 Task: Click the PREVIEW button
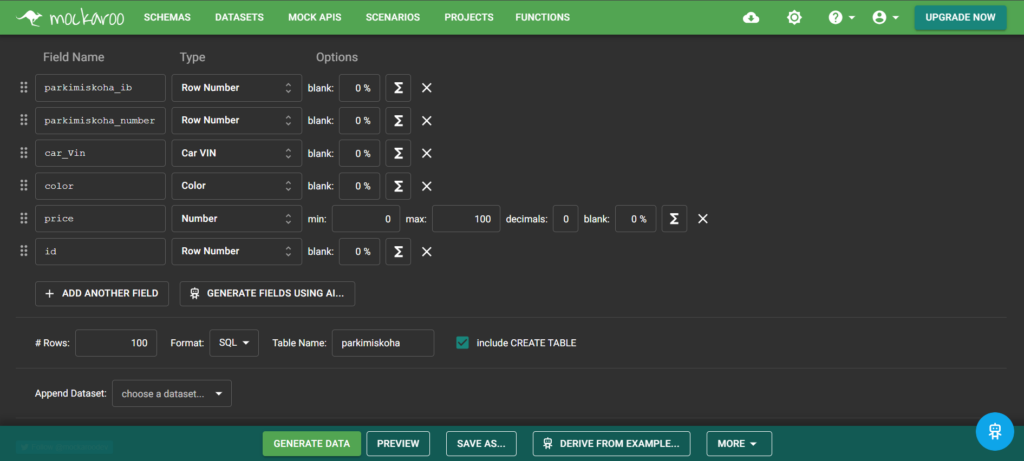click(398, 443)
